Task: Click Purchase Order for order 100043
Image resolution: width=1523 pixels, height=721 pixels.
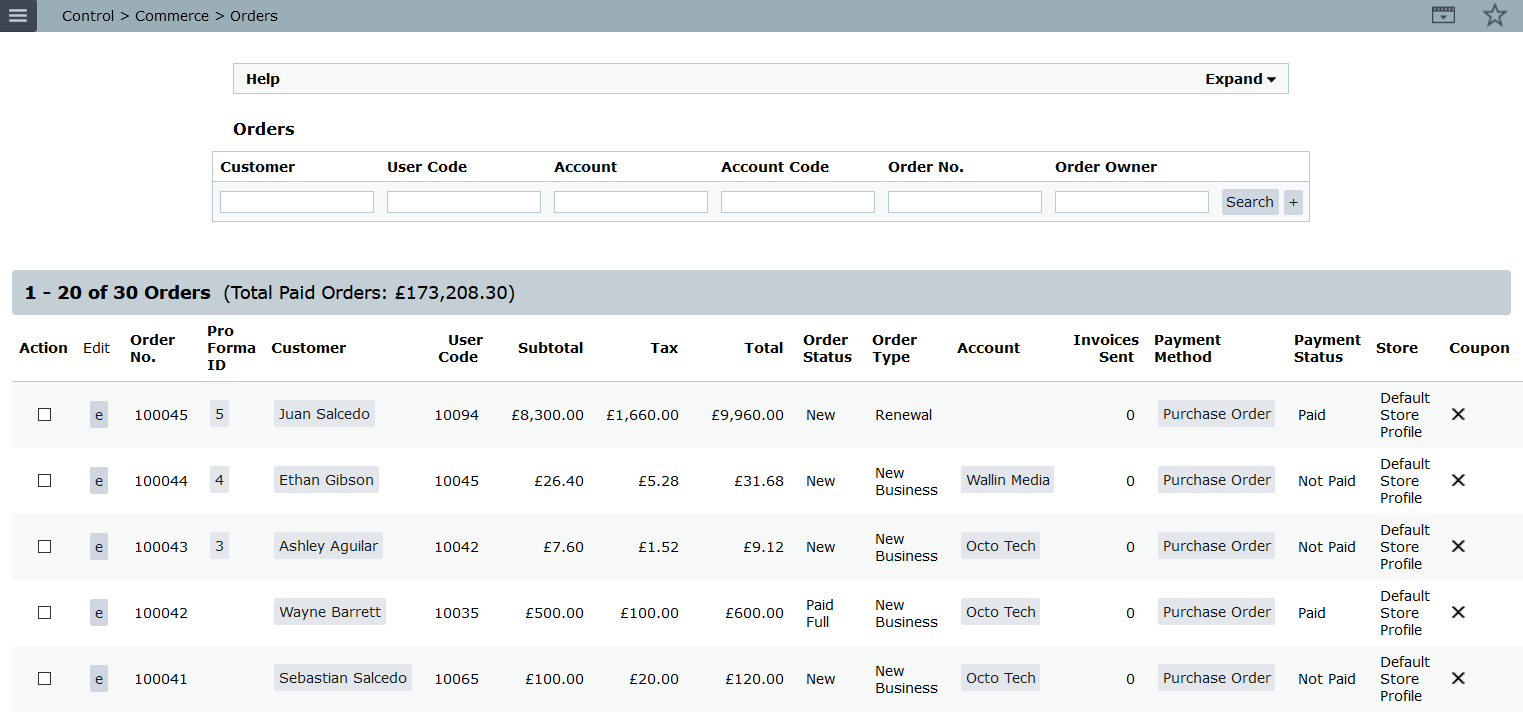Action: coord(1216,546)
